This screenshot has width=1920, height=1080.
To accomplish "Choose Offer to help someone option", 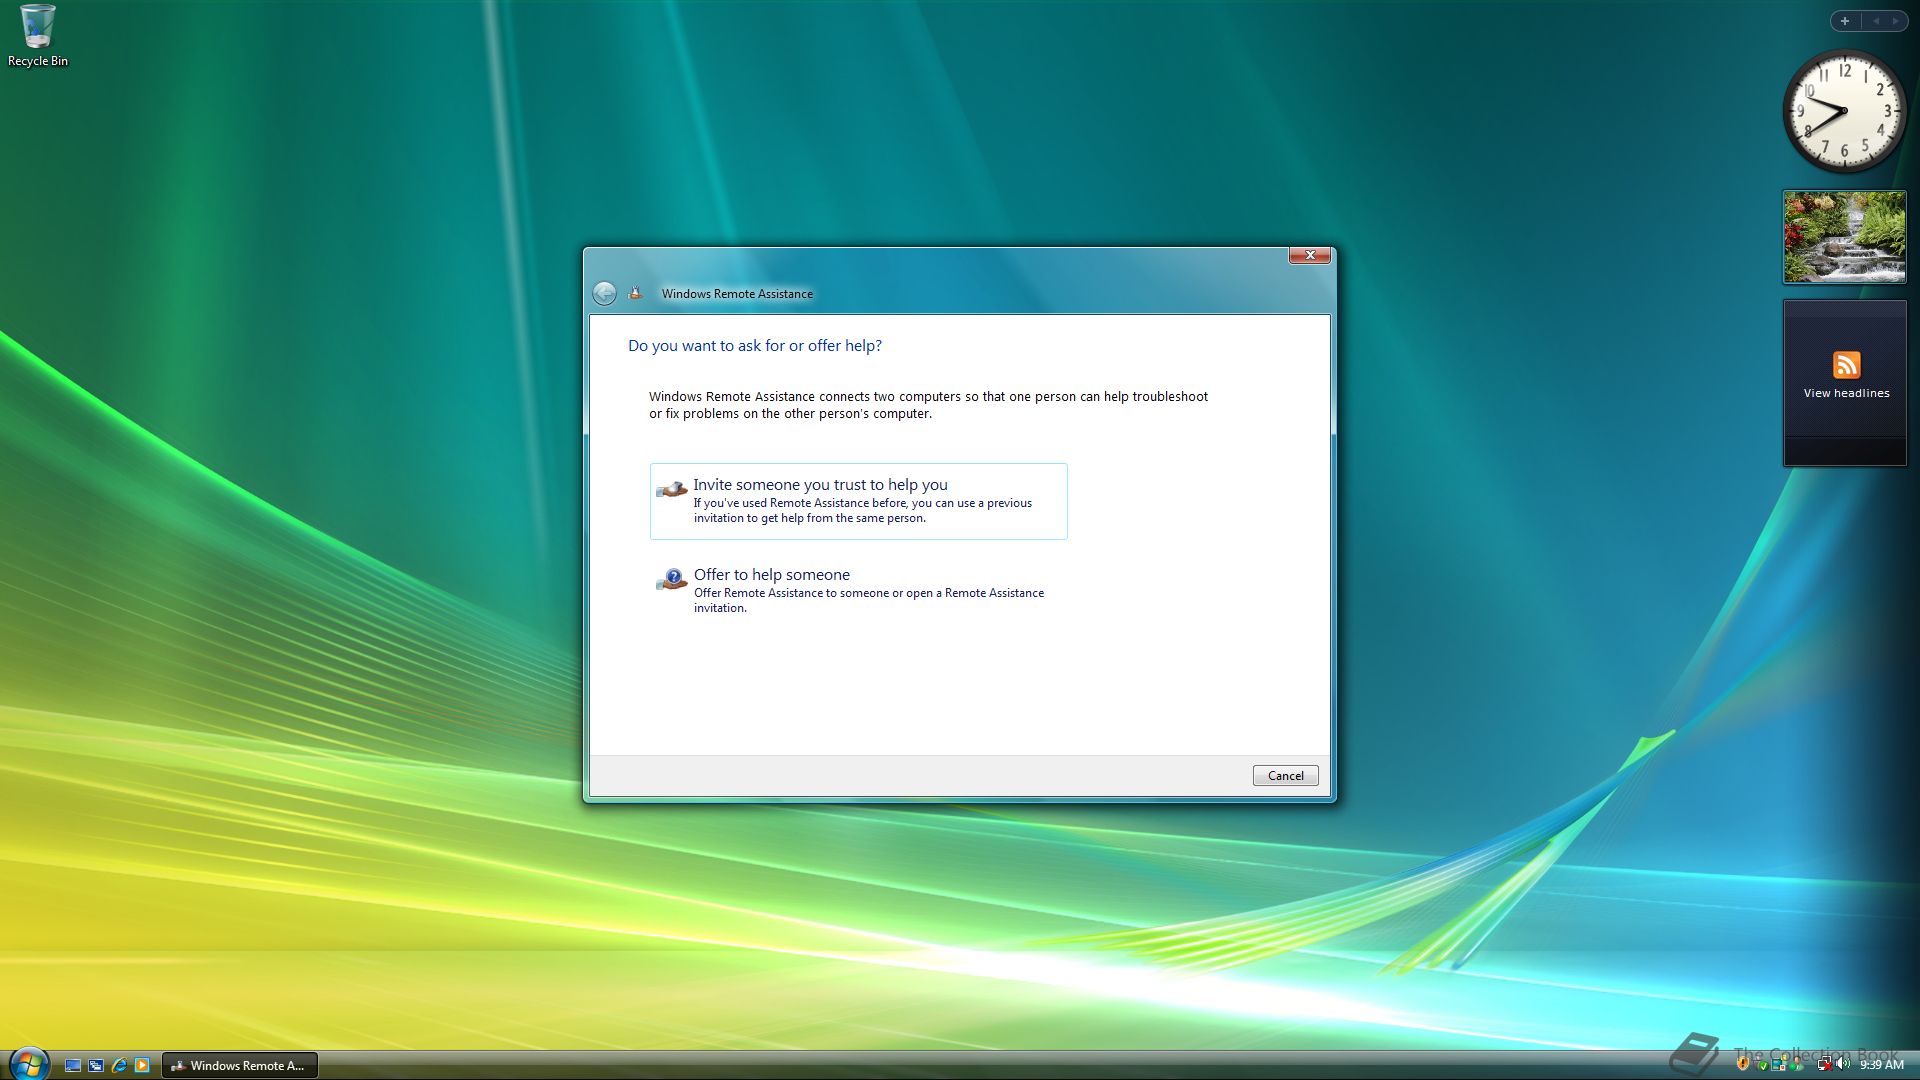I will click(x=858, y=590).
